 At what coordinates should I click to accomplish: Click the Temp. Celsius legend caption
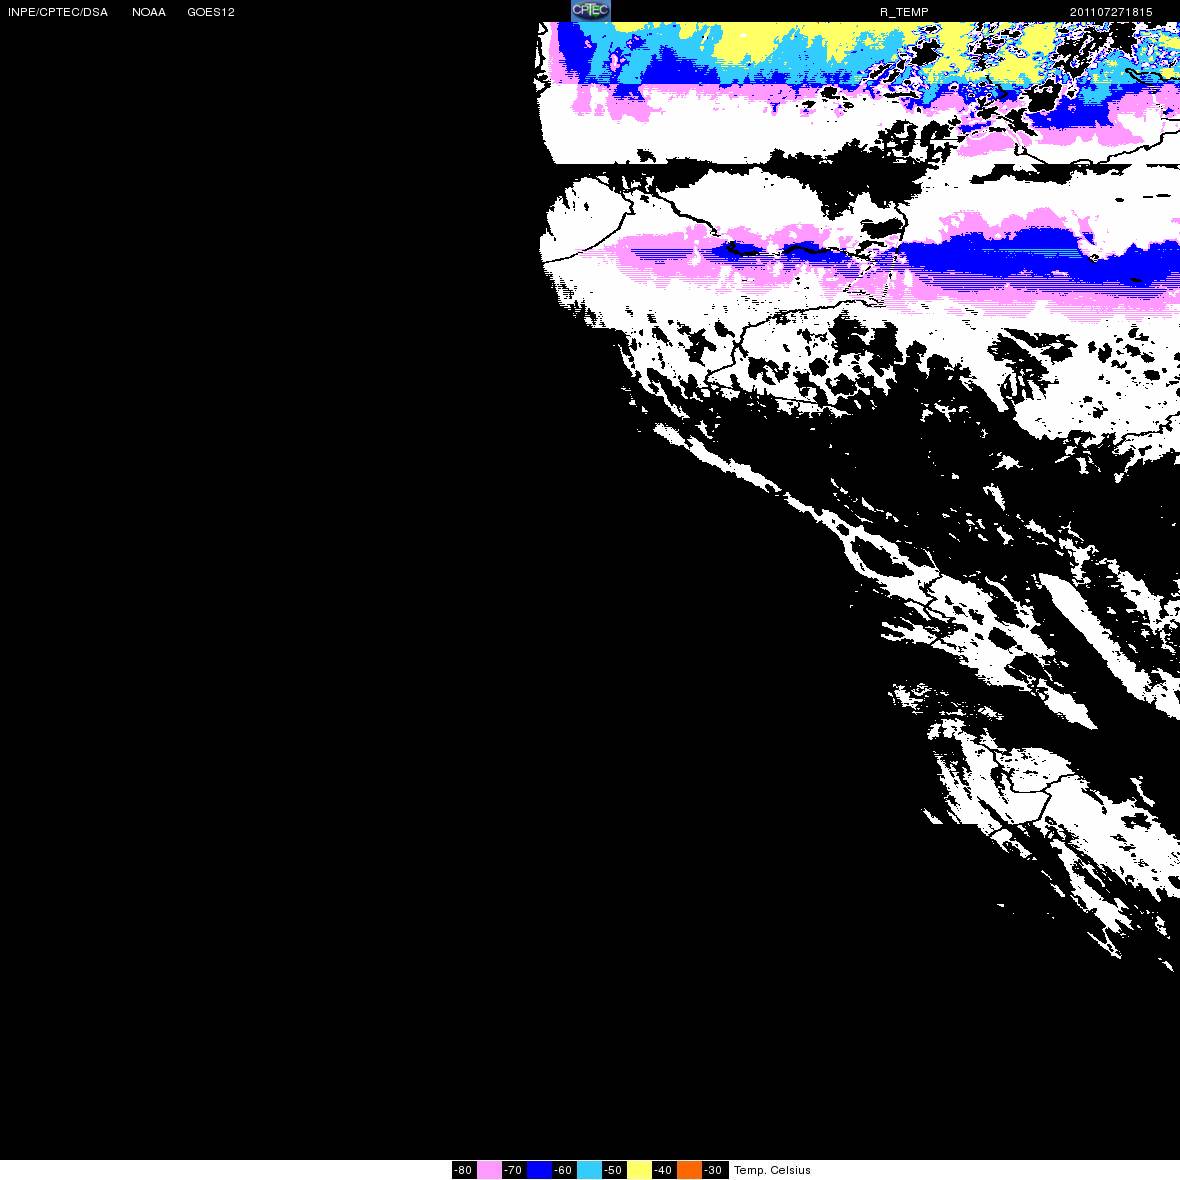pos(772,1170)
